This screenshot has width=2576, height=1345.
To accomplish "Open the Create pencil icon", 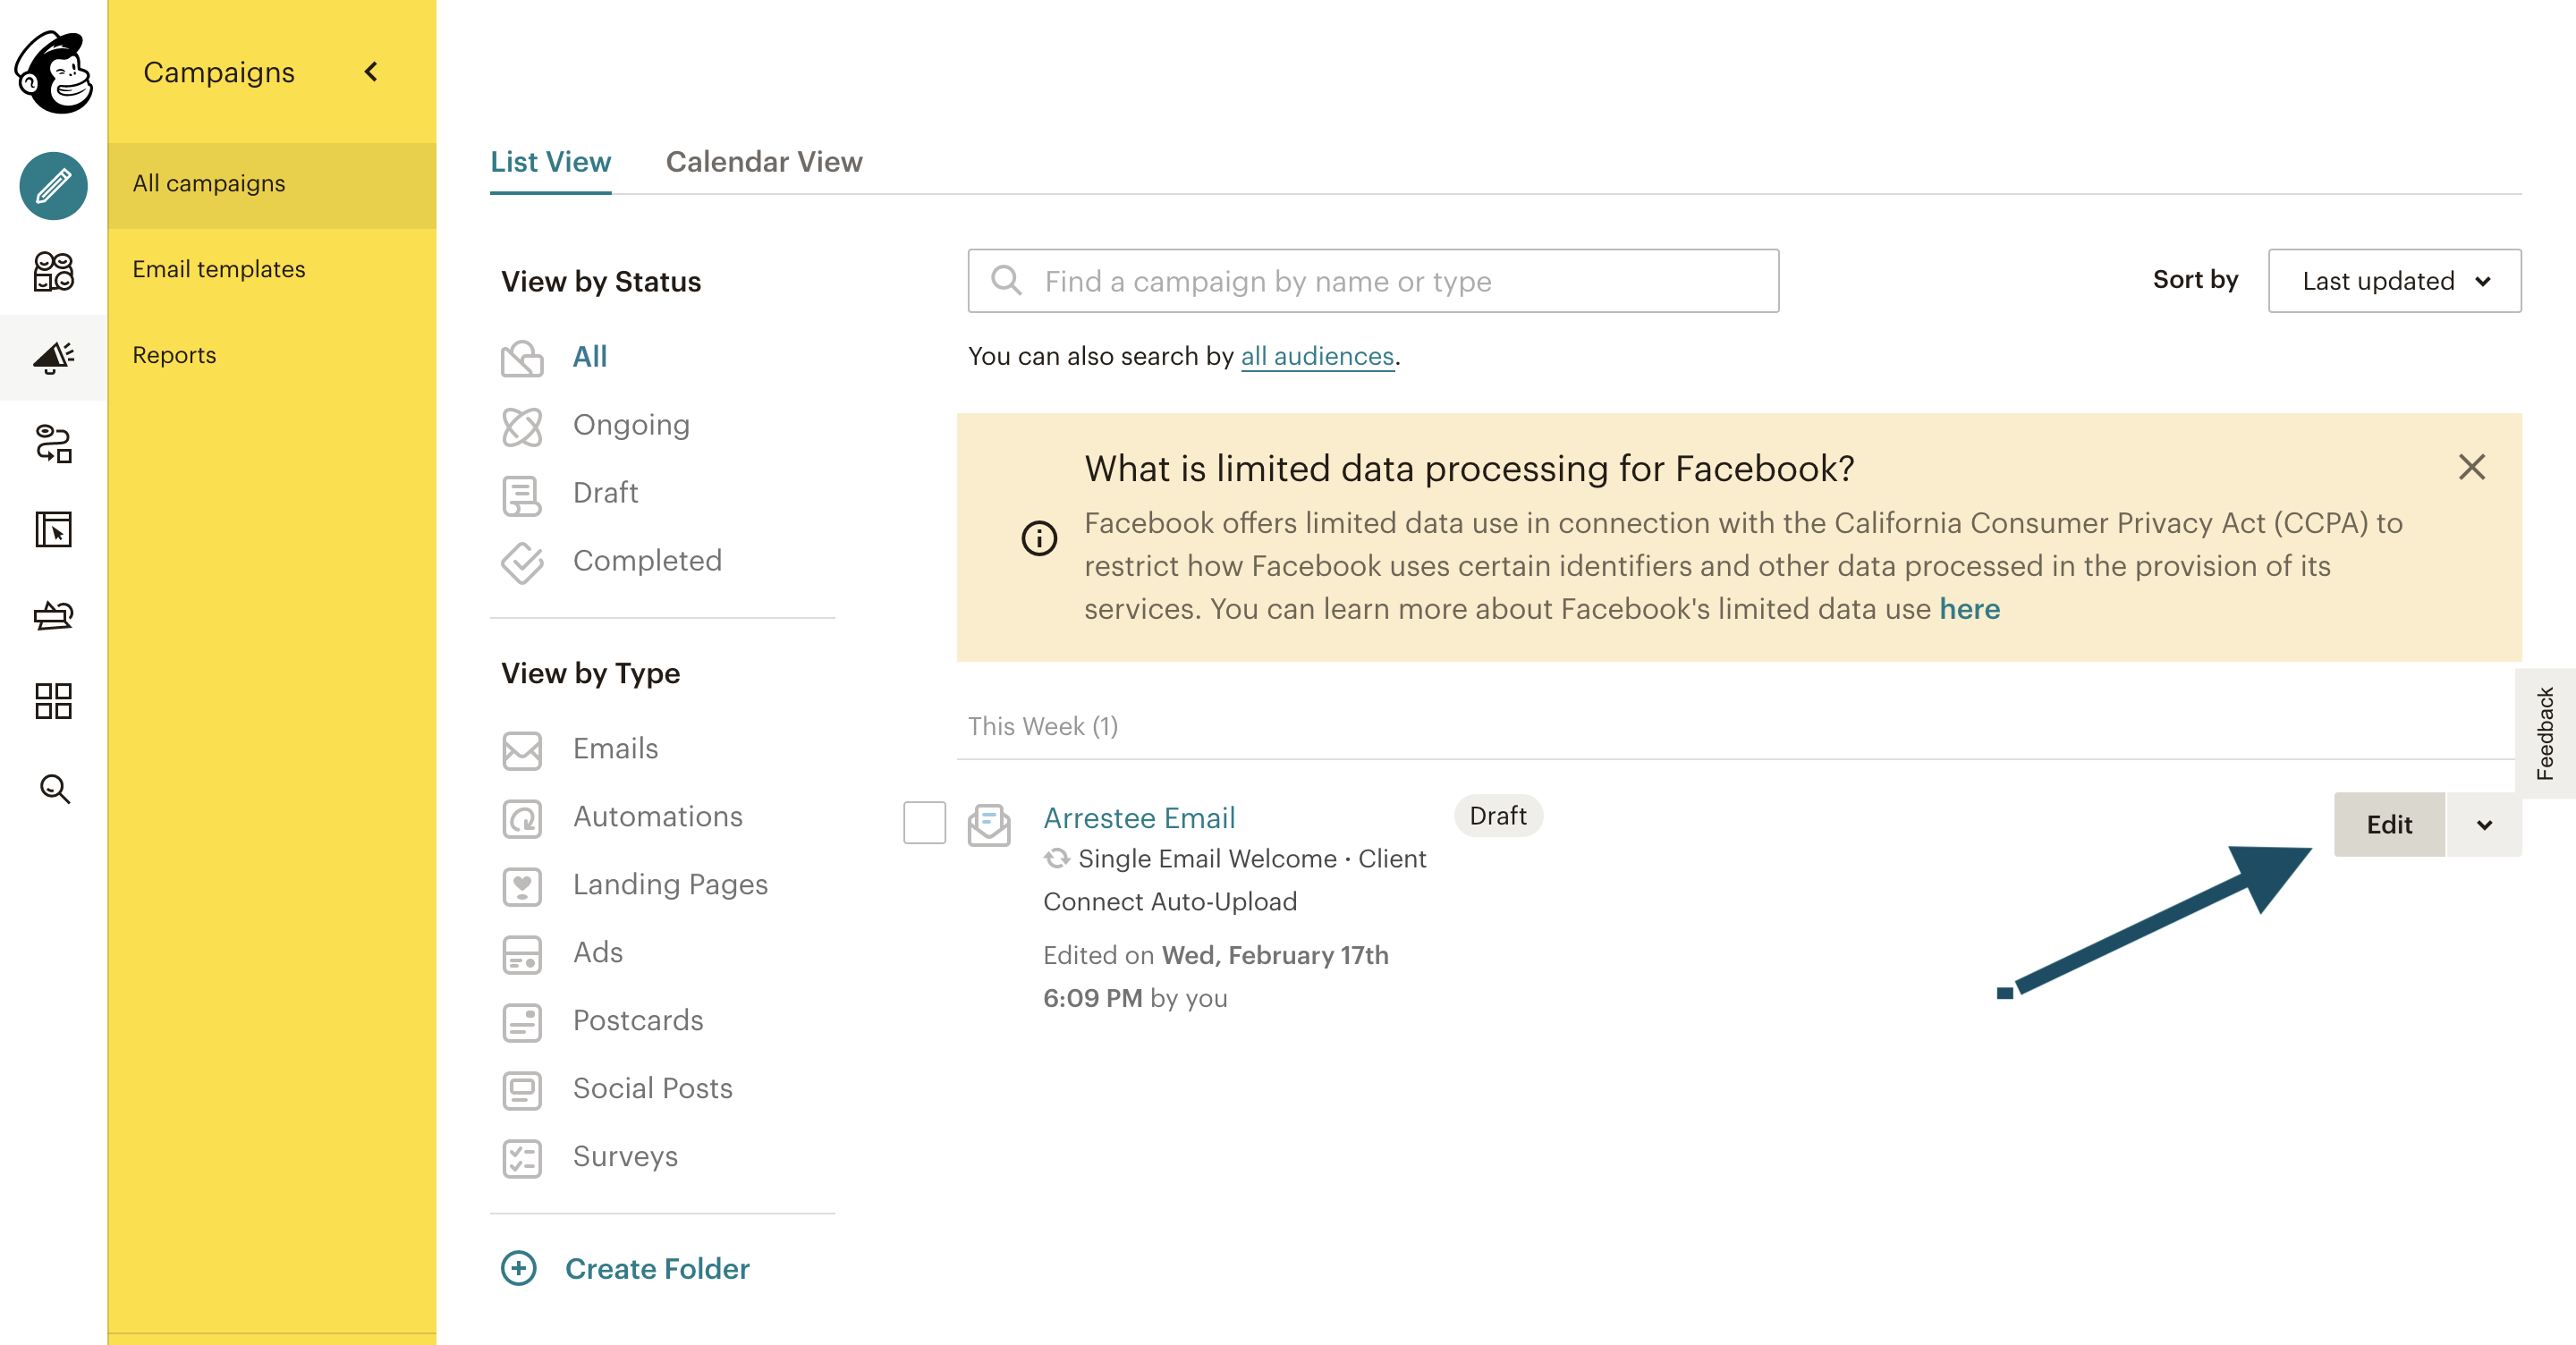I will [x=54, y=186].
